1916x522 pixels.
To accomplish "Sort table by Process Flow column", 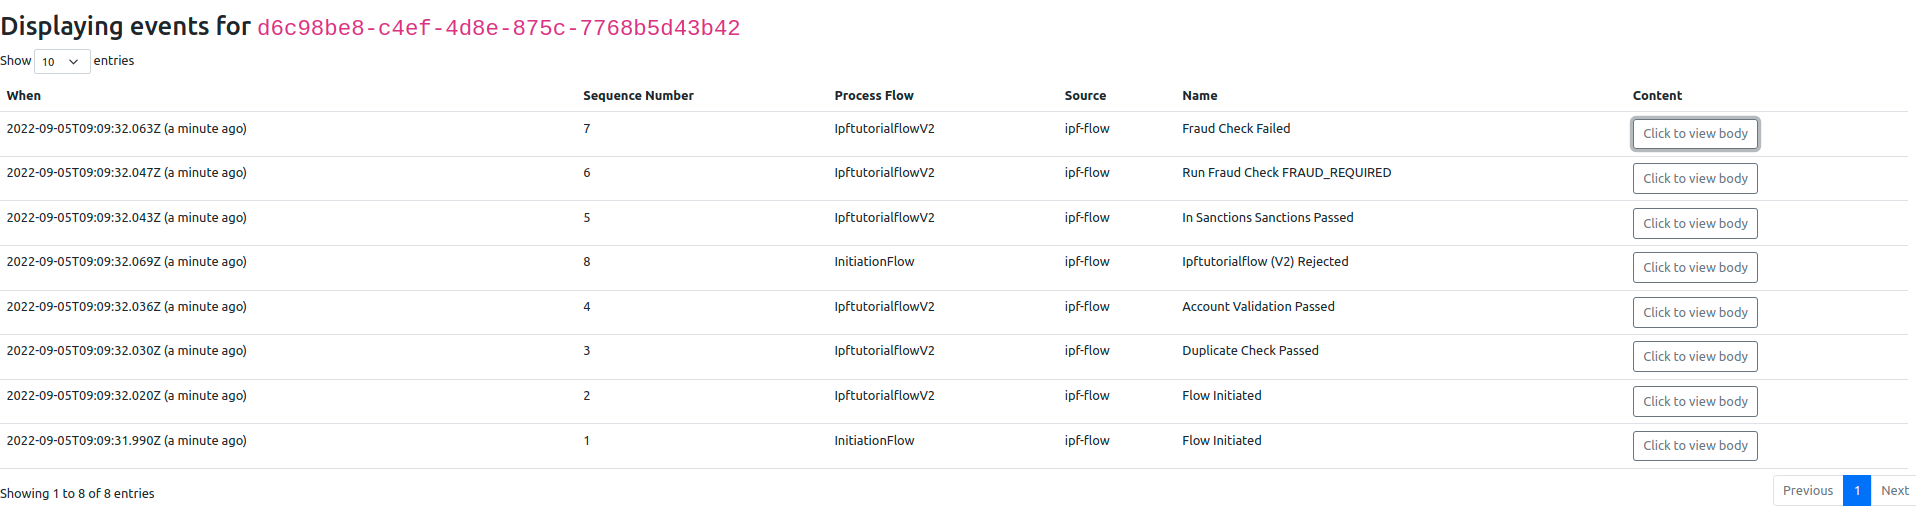I will (874, 96).
